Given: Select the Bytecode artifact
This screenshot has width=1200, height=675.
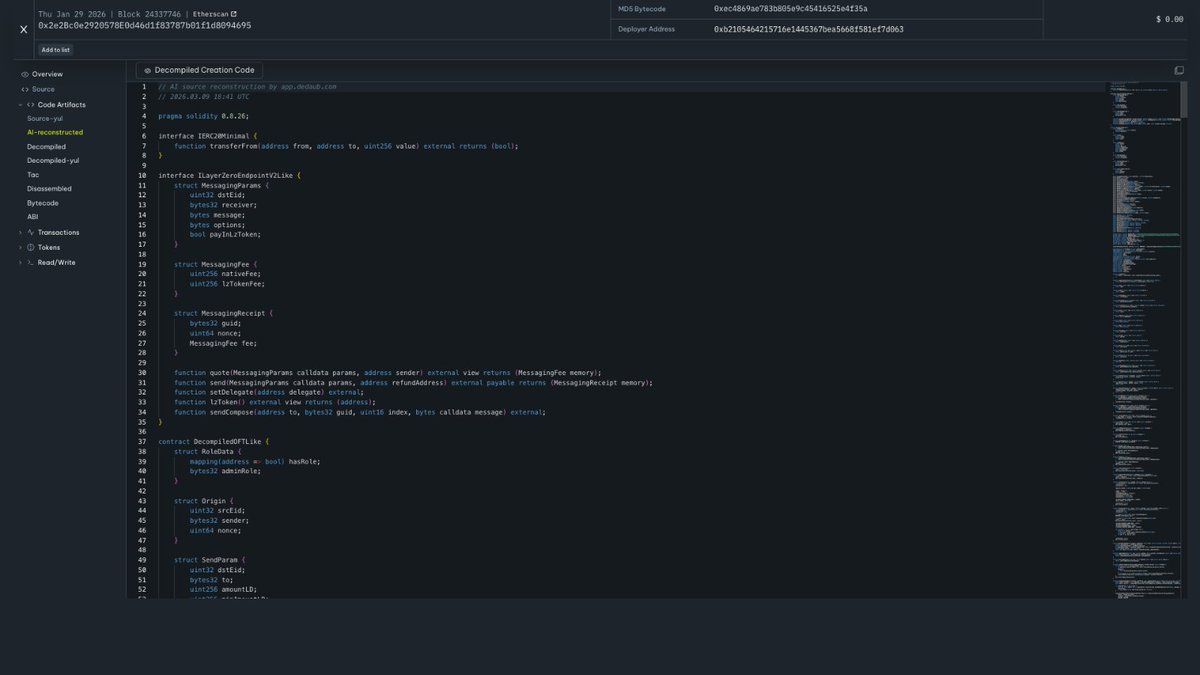Looking at the screenshot, I should [43, 203].
